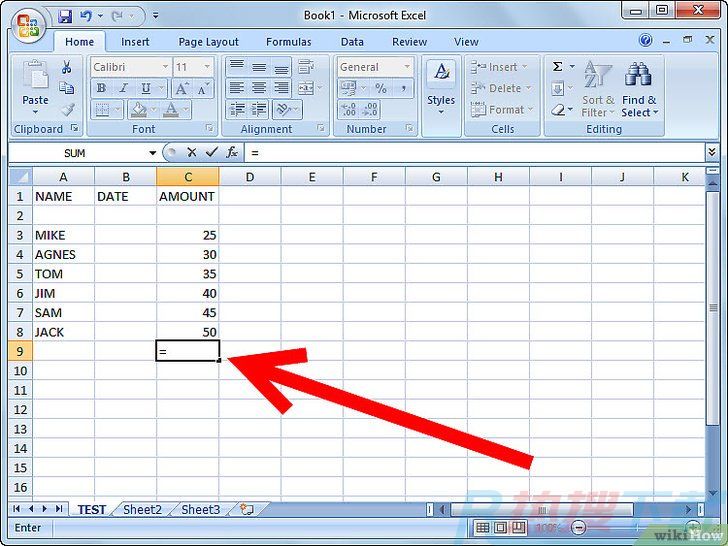The image size is (728, 546).
Task: Open the font size 11 dropdown
Action: 207,67
